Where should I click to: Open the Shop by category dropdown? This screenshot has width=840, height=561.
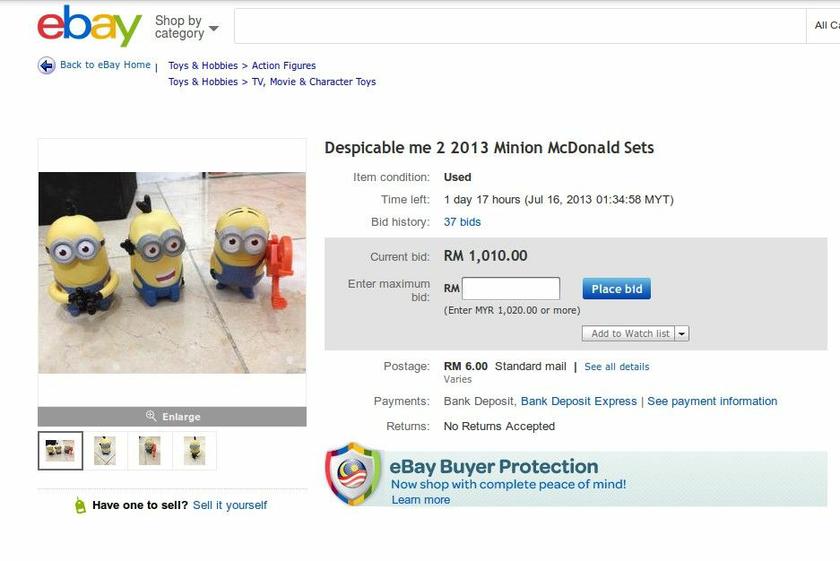tap(186, 27)
